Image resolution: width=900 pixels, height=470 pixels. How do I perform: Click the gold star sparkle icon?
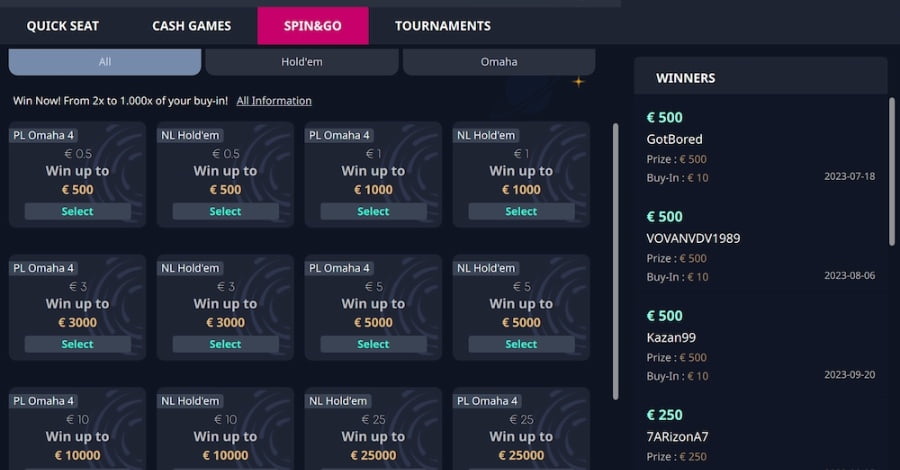click(x=579, y=82)
